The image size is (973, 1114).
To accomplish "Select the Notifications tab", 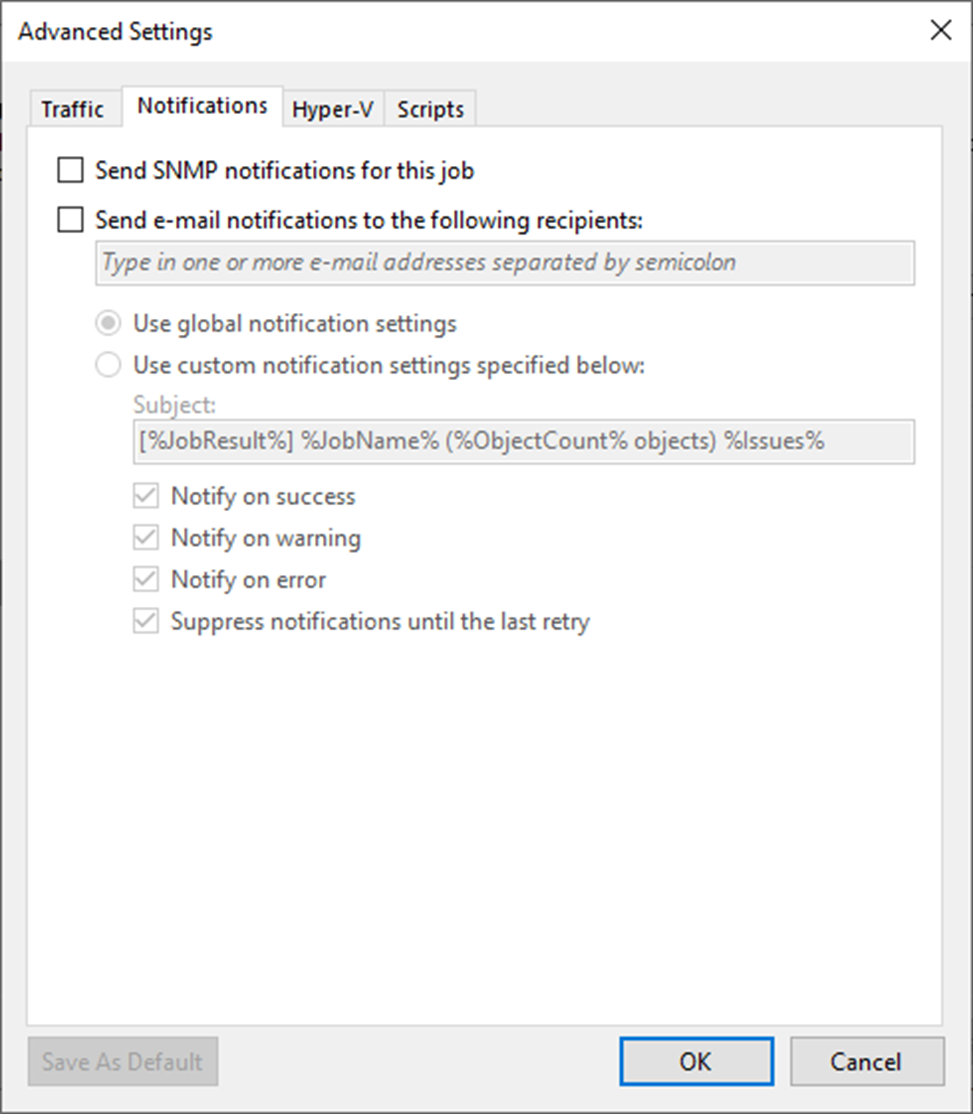I will (x=202, y=105).
